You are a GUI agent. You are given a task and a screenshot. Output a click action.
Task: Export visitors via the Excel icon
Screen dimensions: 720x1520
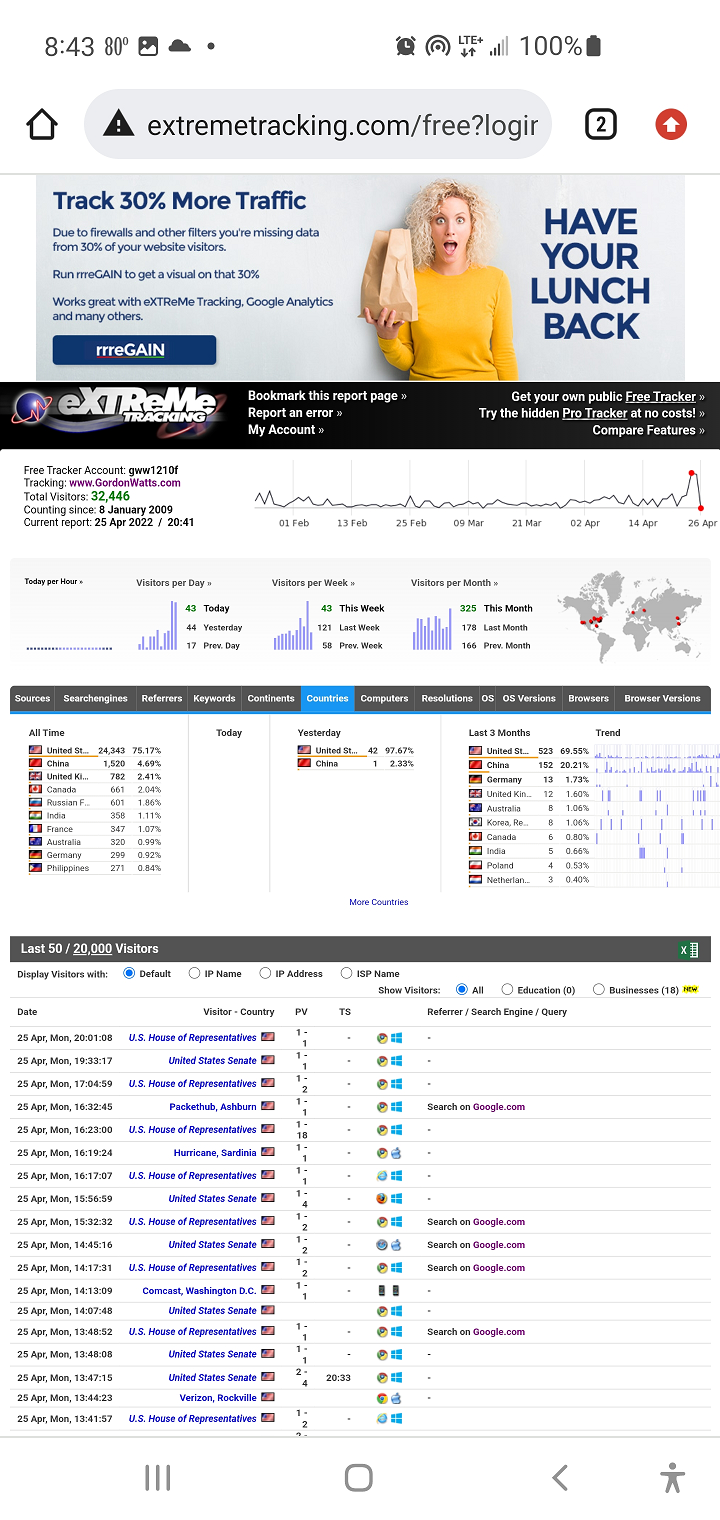[x=688, y=949]
